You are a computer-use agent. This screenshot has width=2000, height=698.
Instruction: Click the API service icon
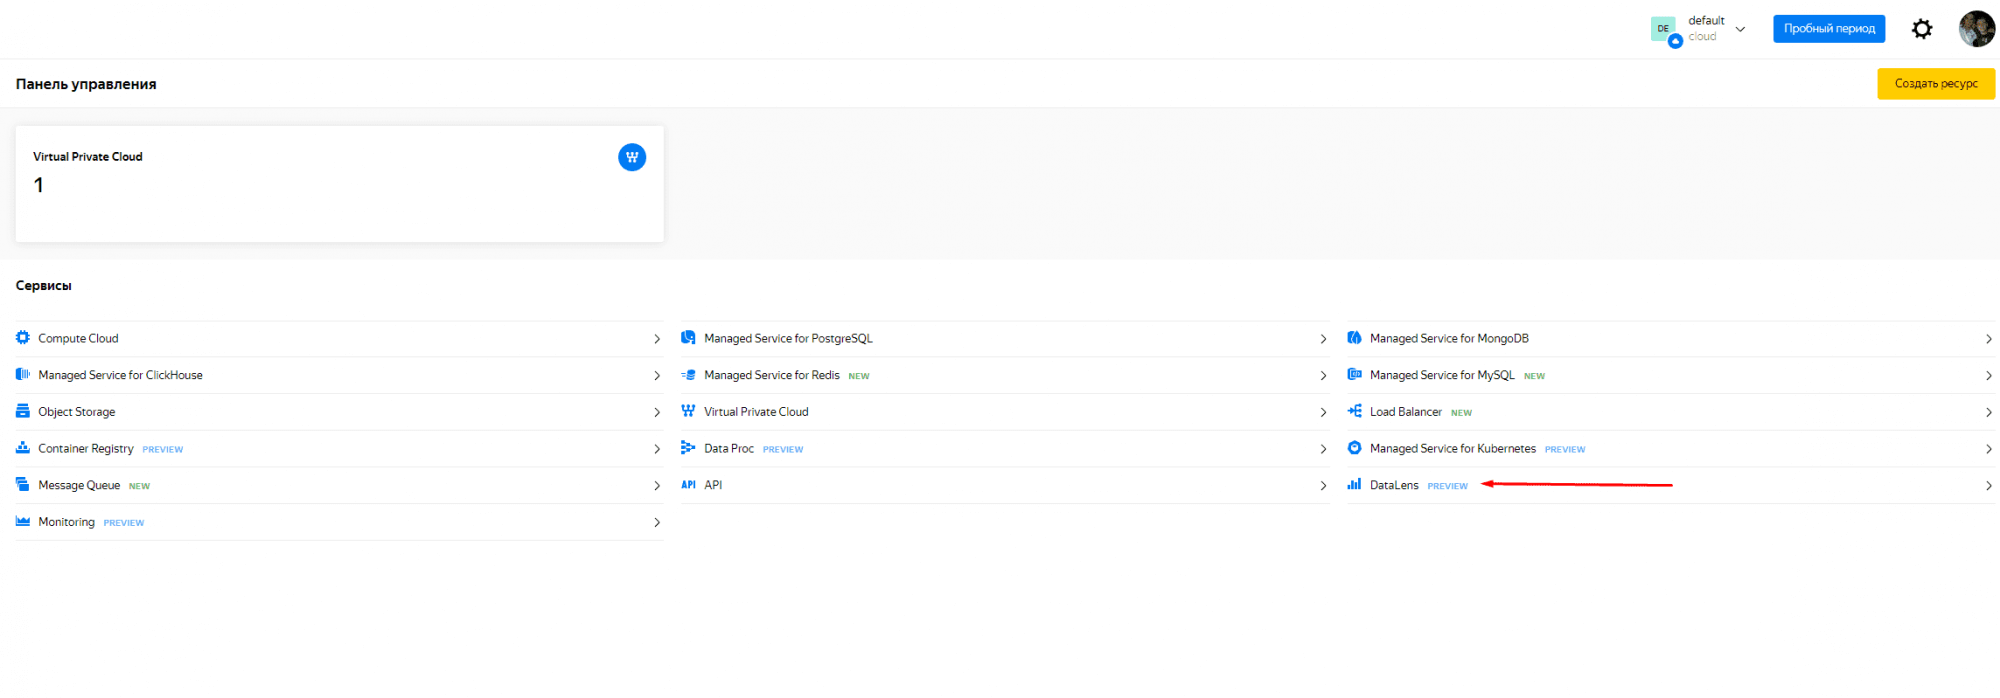(688, 485)
